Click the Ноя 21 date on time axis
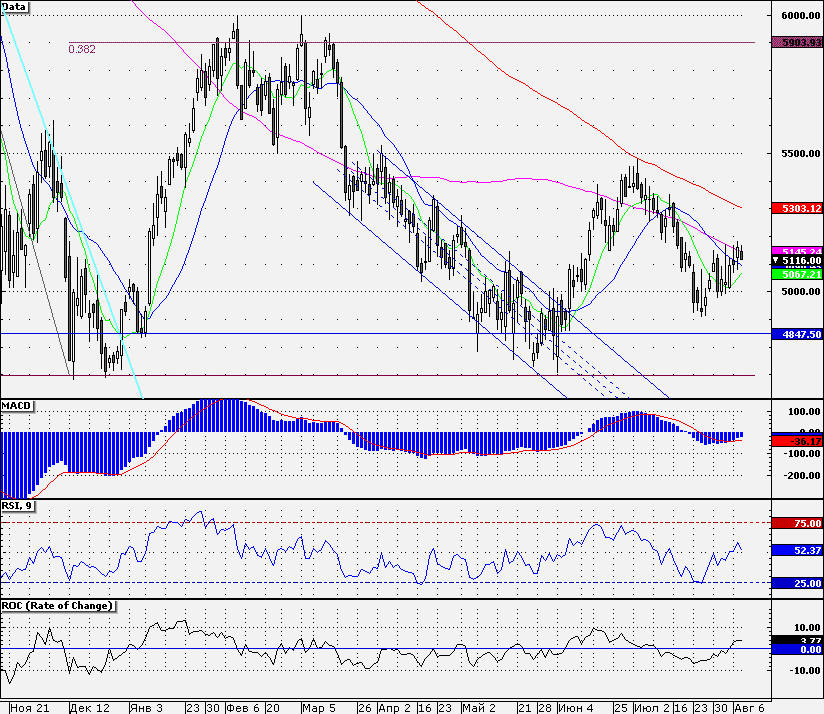Viewport: 824px width, 714px height. [x=29, y=706]
